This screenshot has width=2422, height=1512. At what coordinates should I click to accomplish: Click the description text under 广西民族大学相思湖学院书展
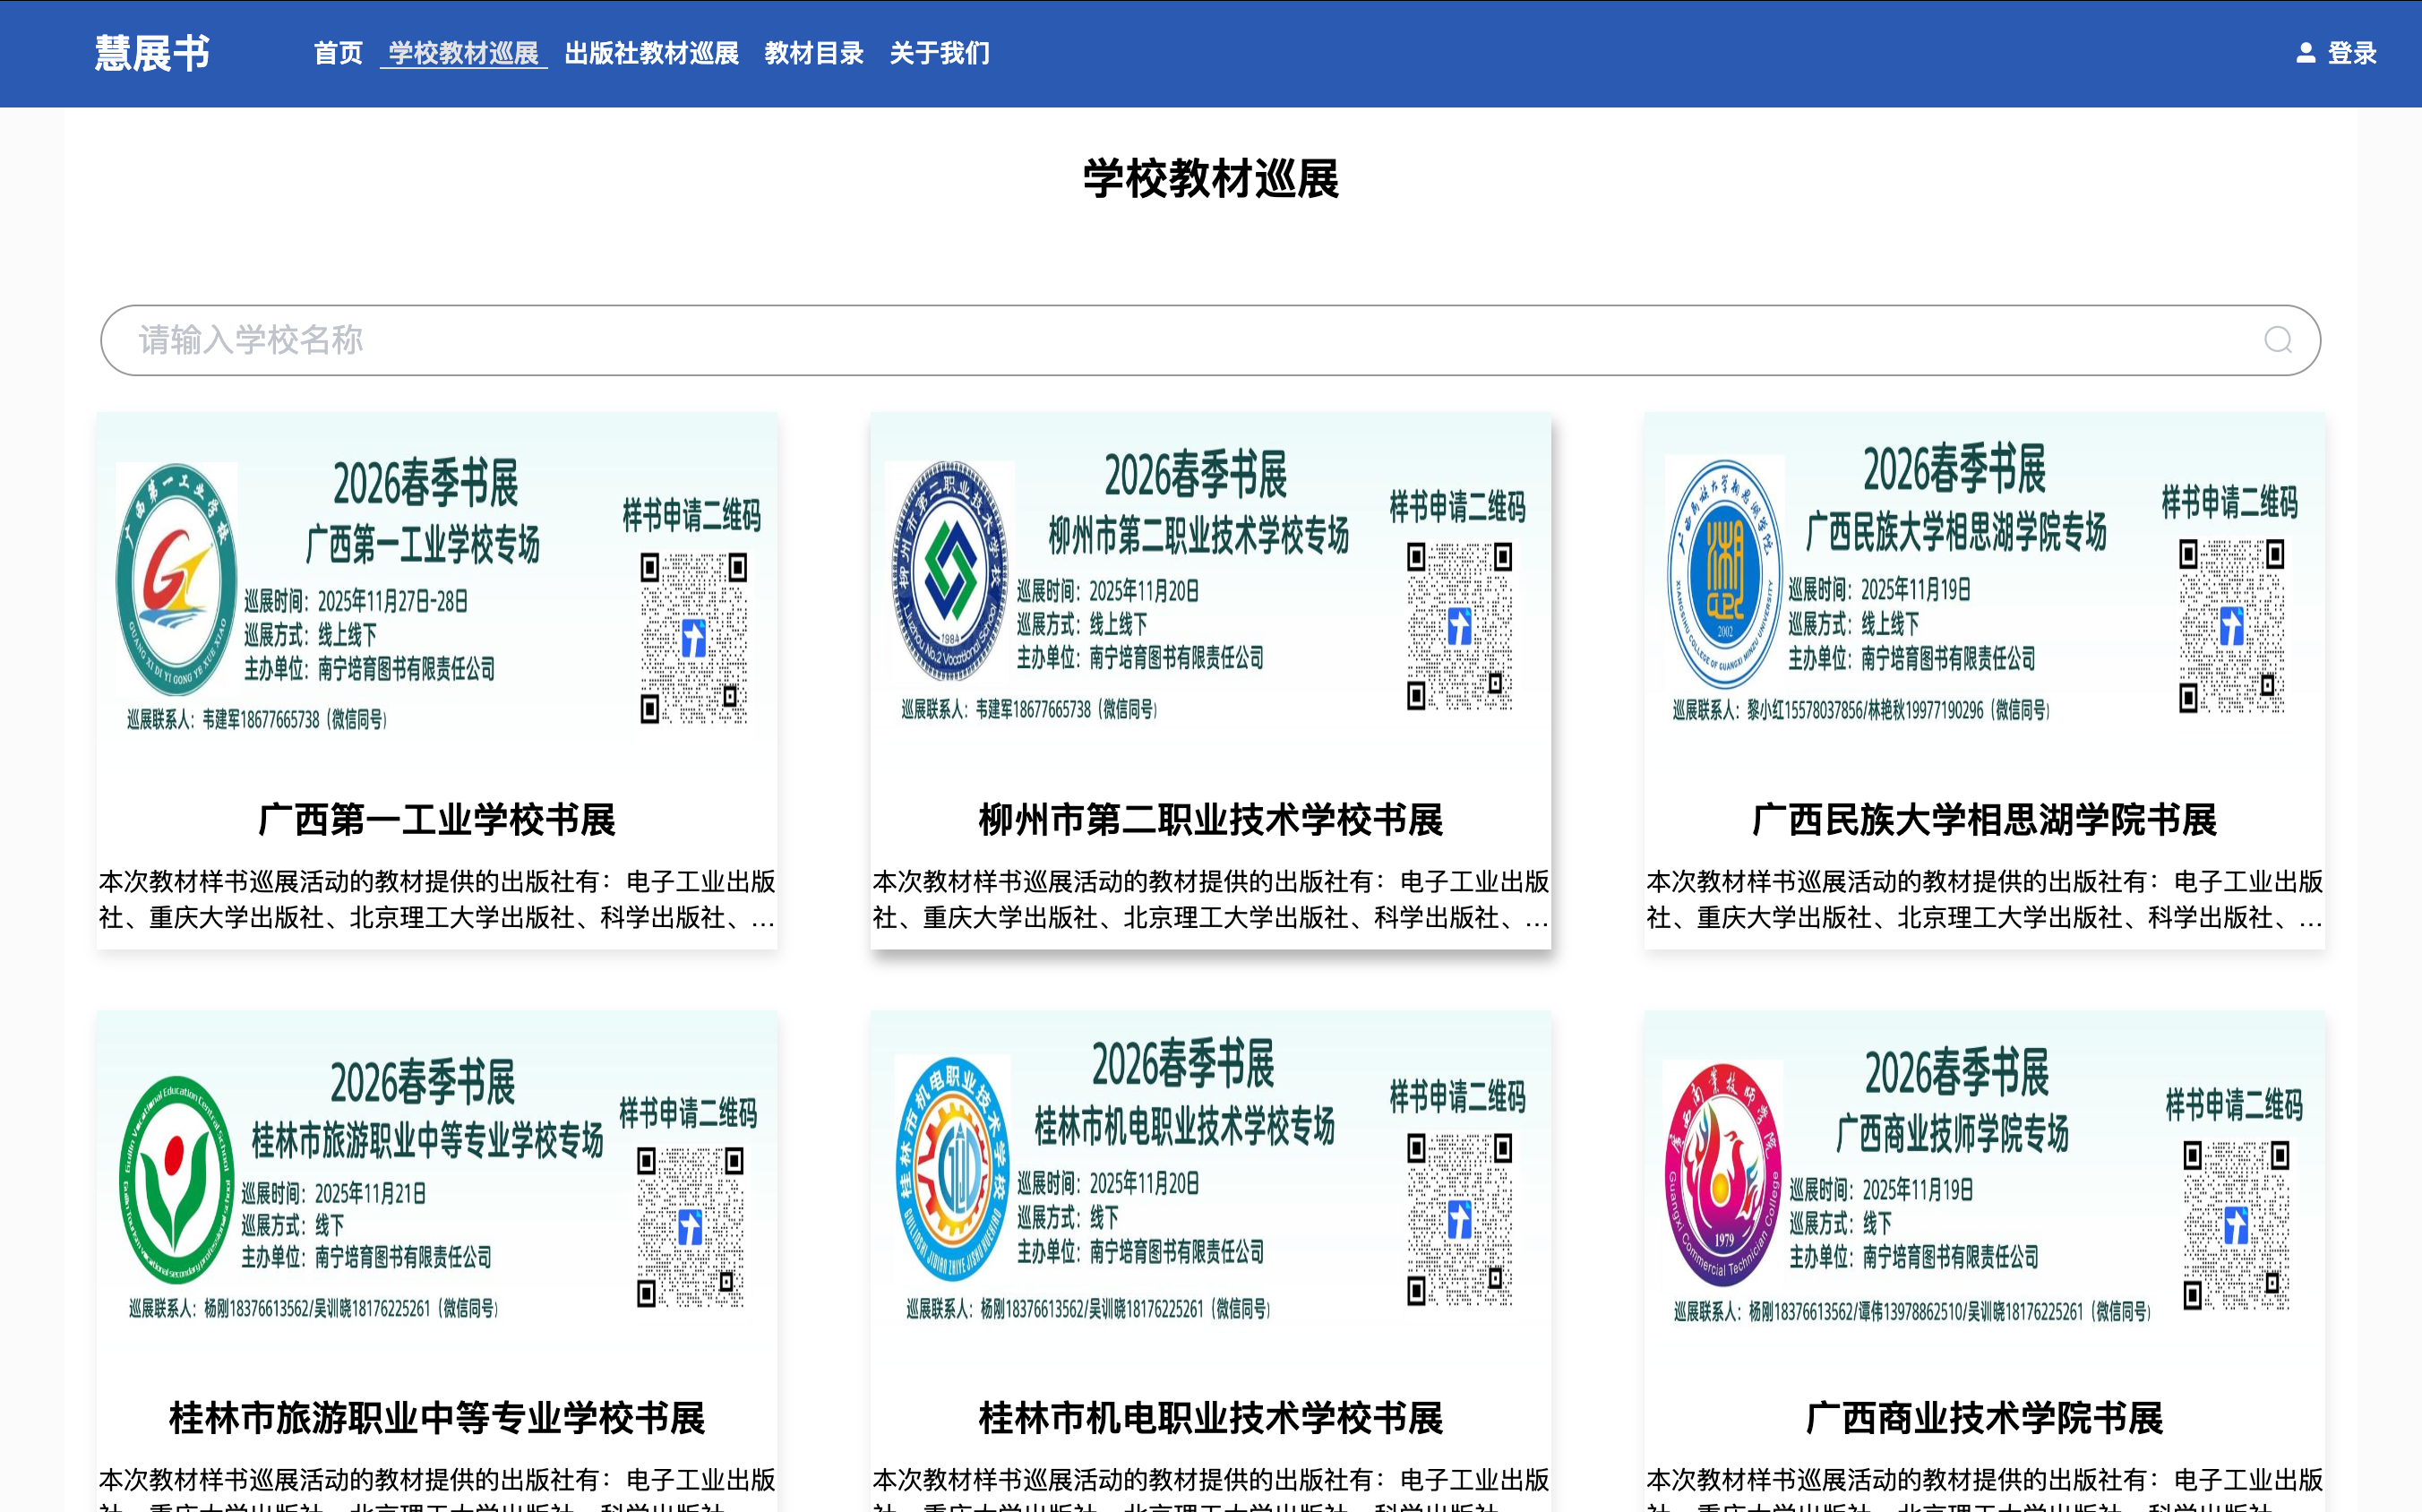pos(1984,899)
